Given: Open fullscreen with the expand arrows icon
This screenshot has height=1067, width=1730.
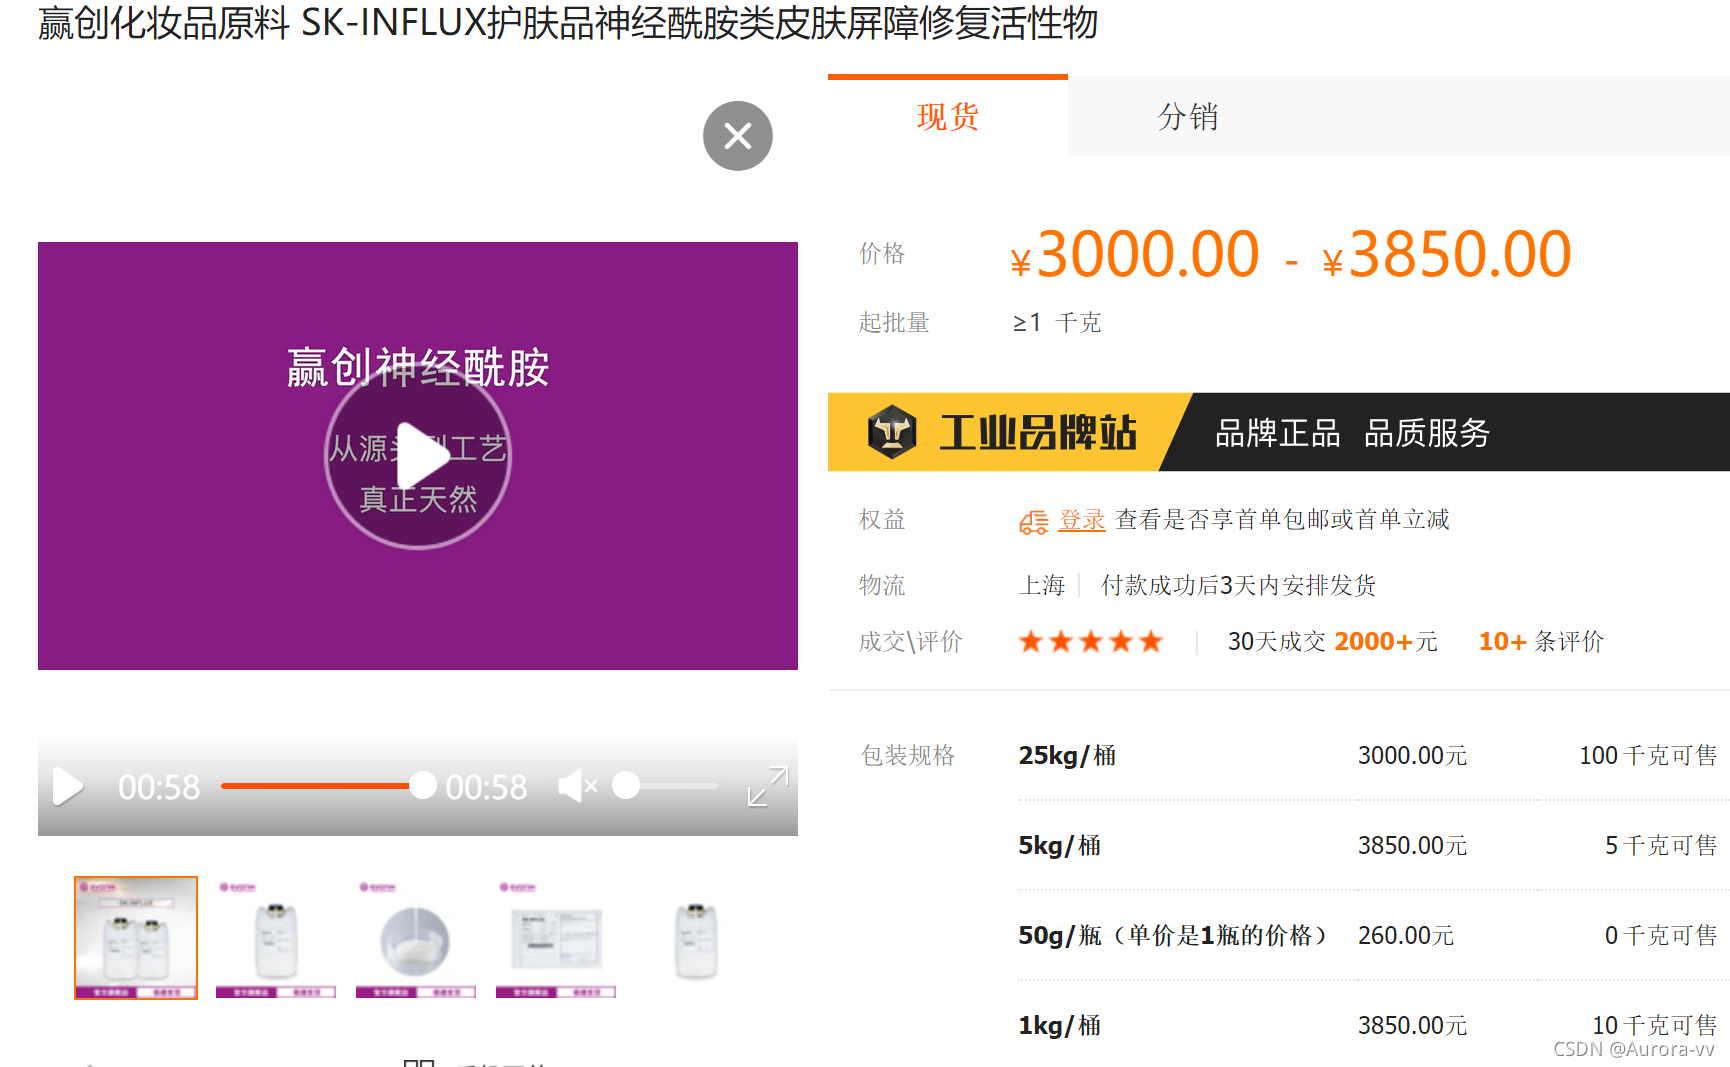Looking at the screenshot, I should tap(768, 787).
